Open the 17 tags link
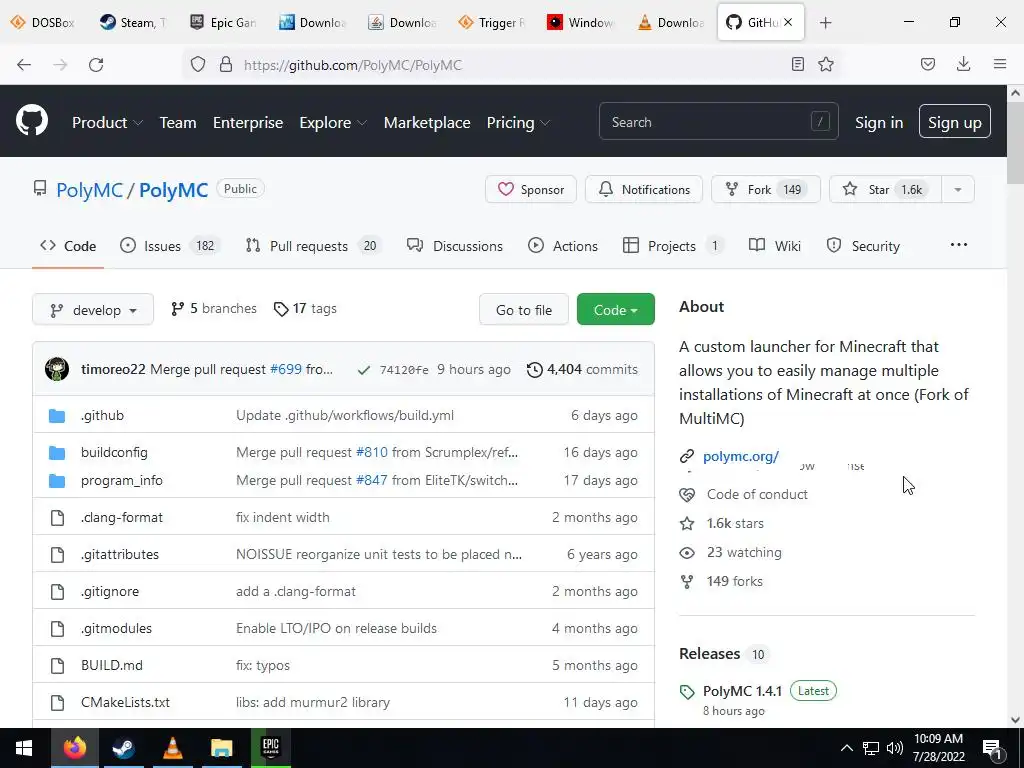Image resolution: width=1024 pixels, height=768 pixels. 305,308
